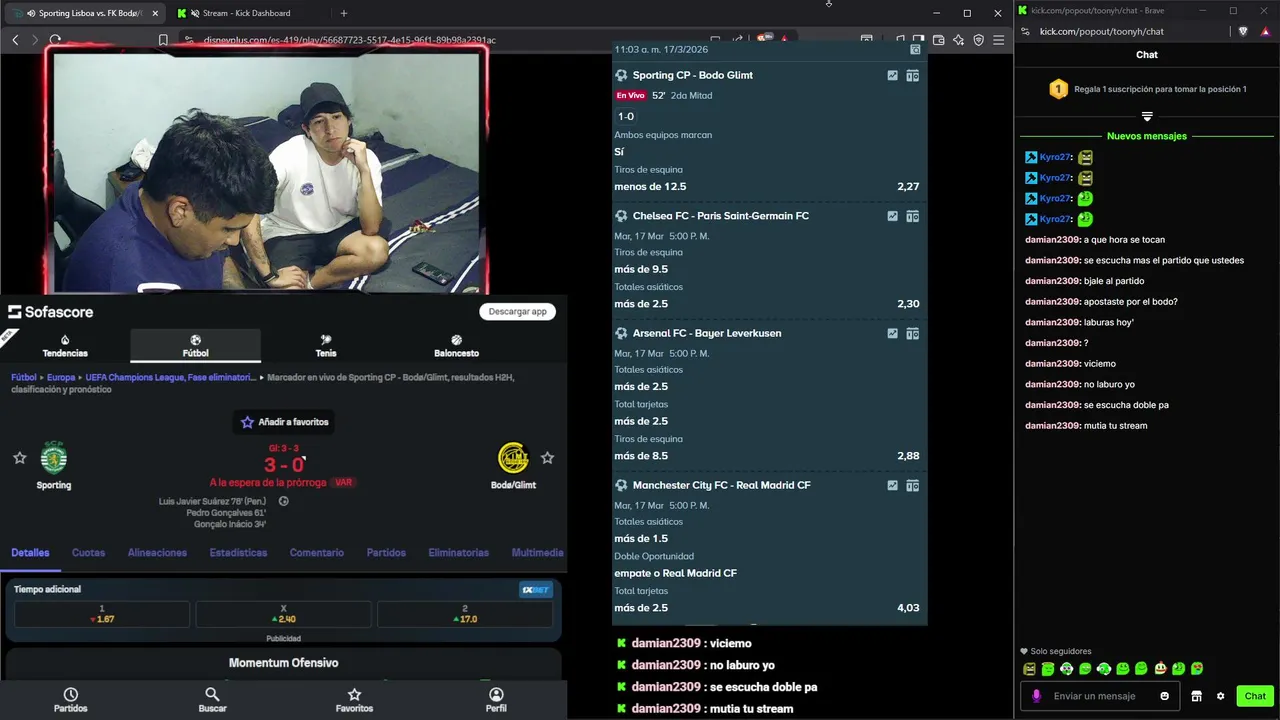Switch to the Alineaciones tab
The width and height of the screenshot is (1280, 720).
[157, 553]
